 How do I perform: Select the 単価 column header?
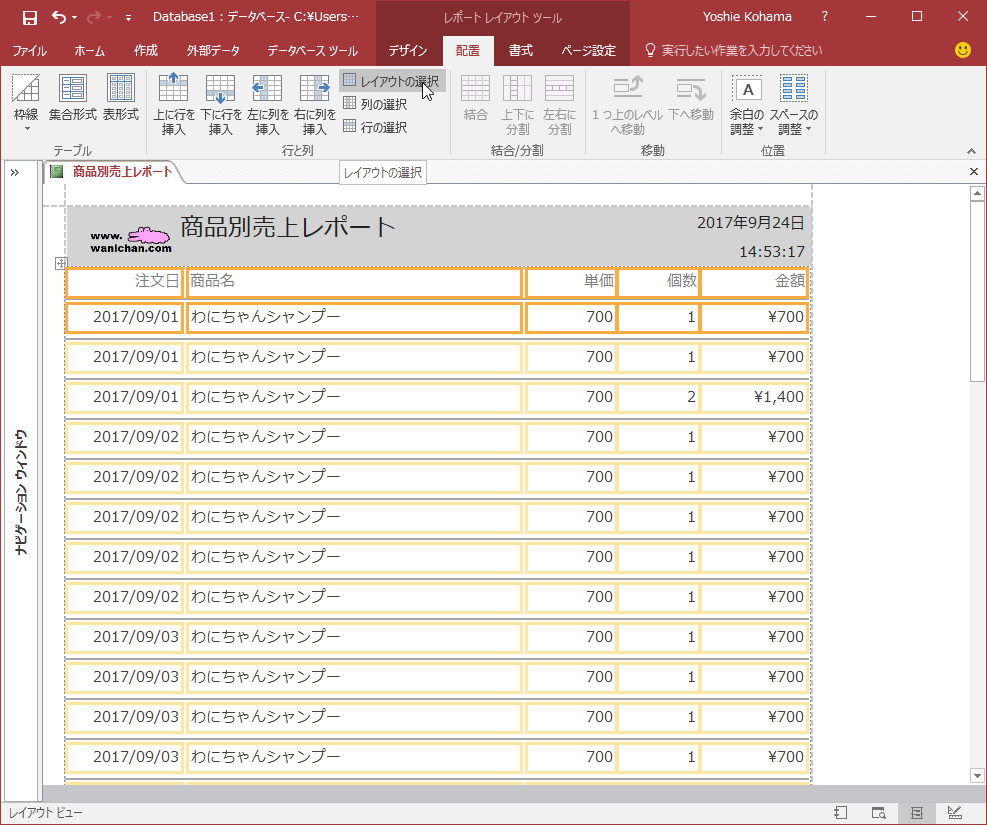(570, 282)
